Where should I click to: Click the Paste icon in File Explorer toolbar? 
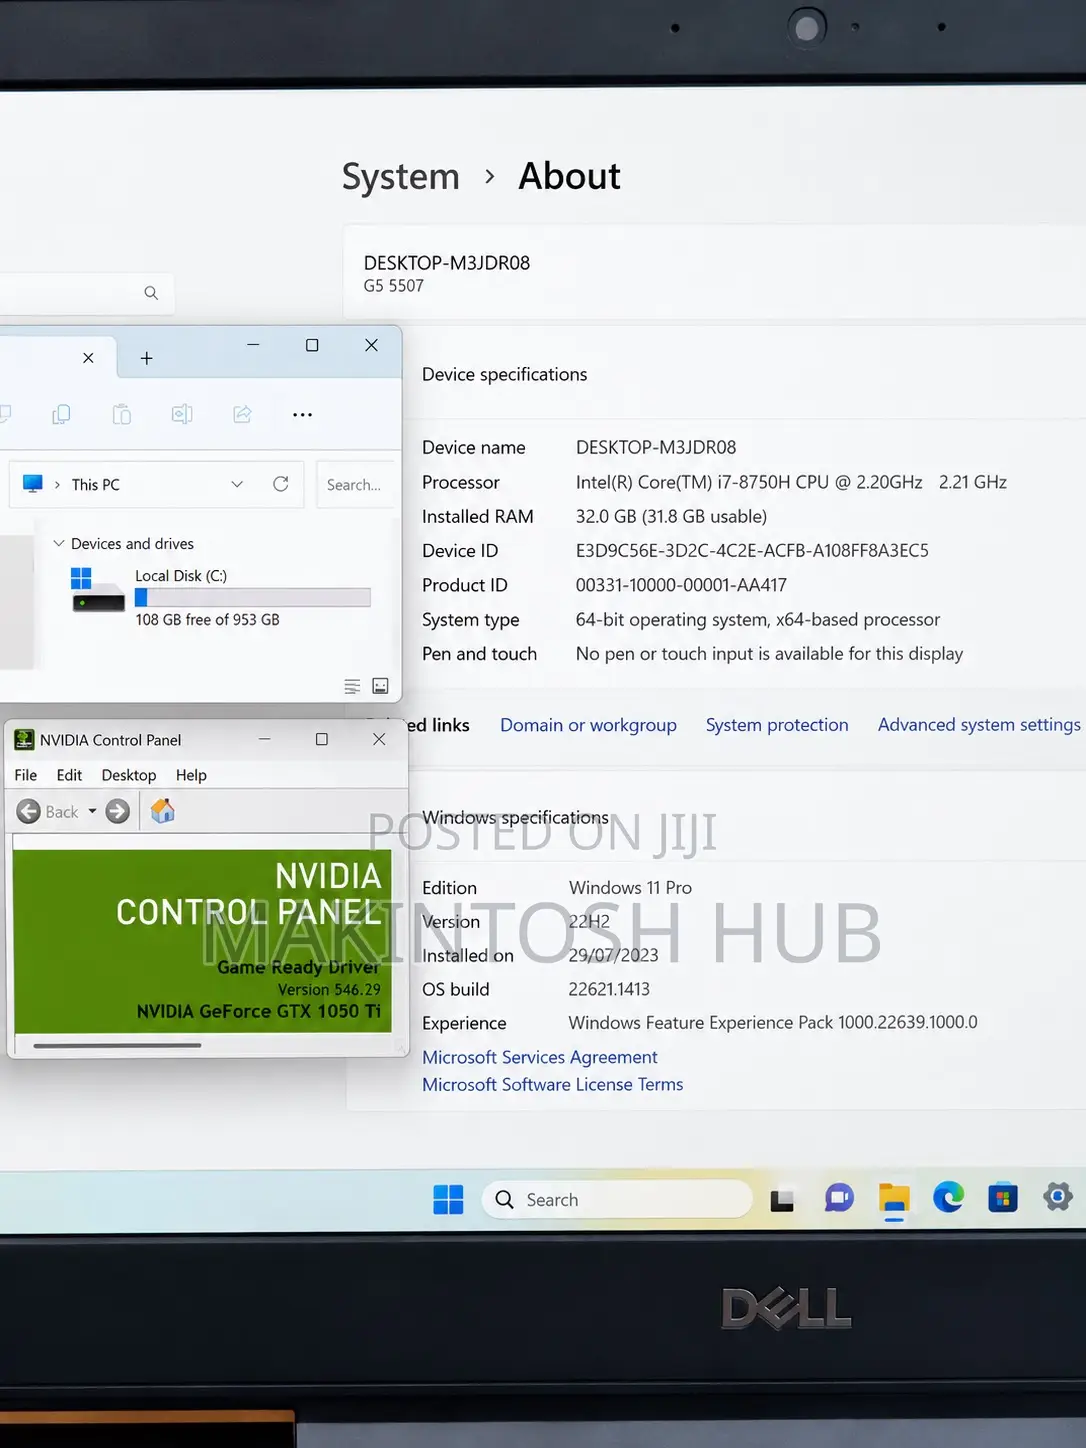point(122,414)
